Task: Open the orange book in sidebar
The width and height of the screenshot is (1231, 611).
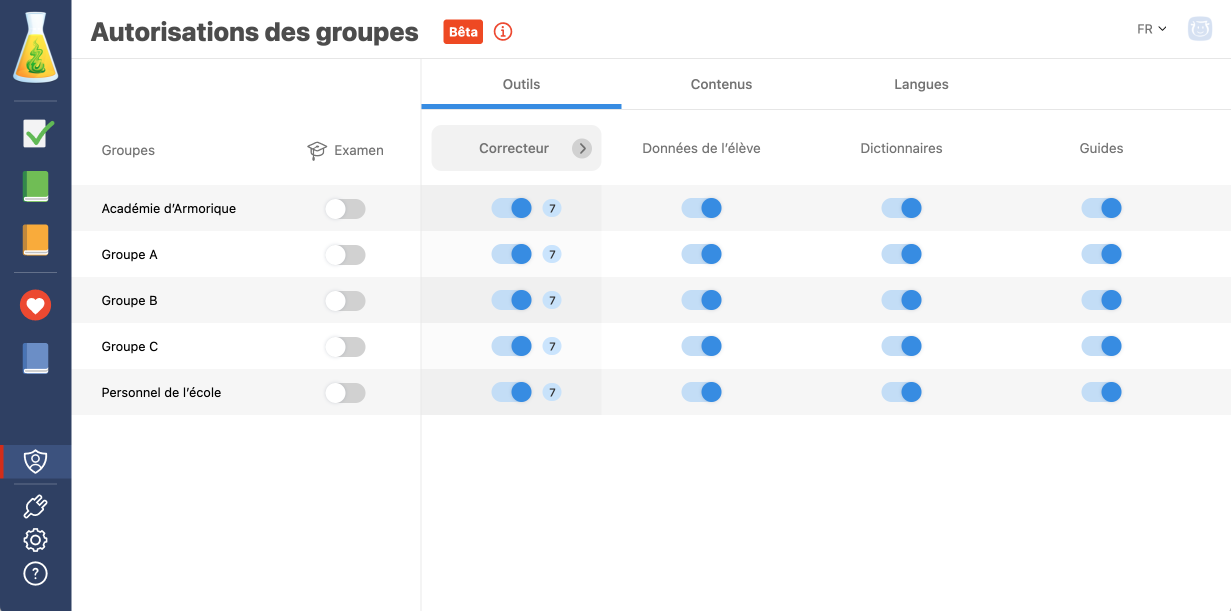Action: click(x=36, y=240)
